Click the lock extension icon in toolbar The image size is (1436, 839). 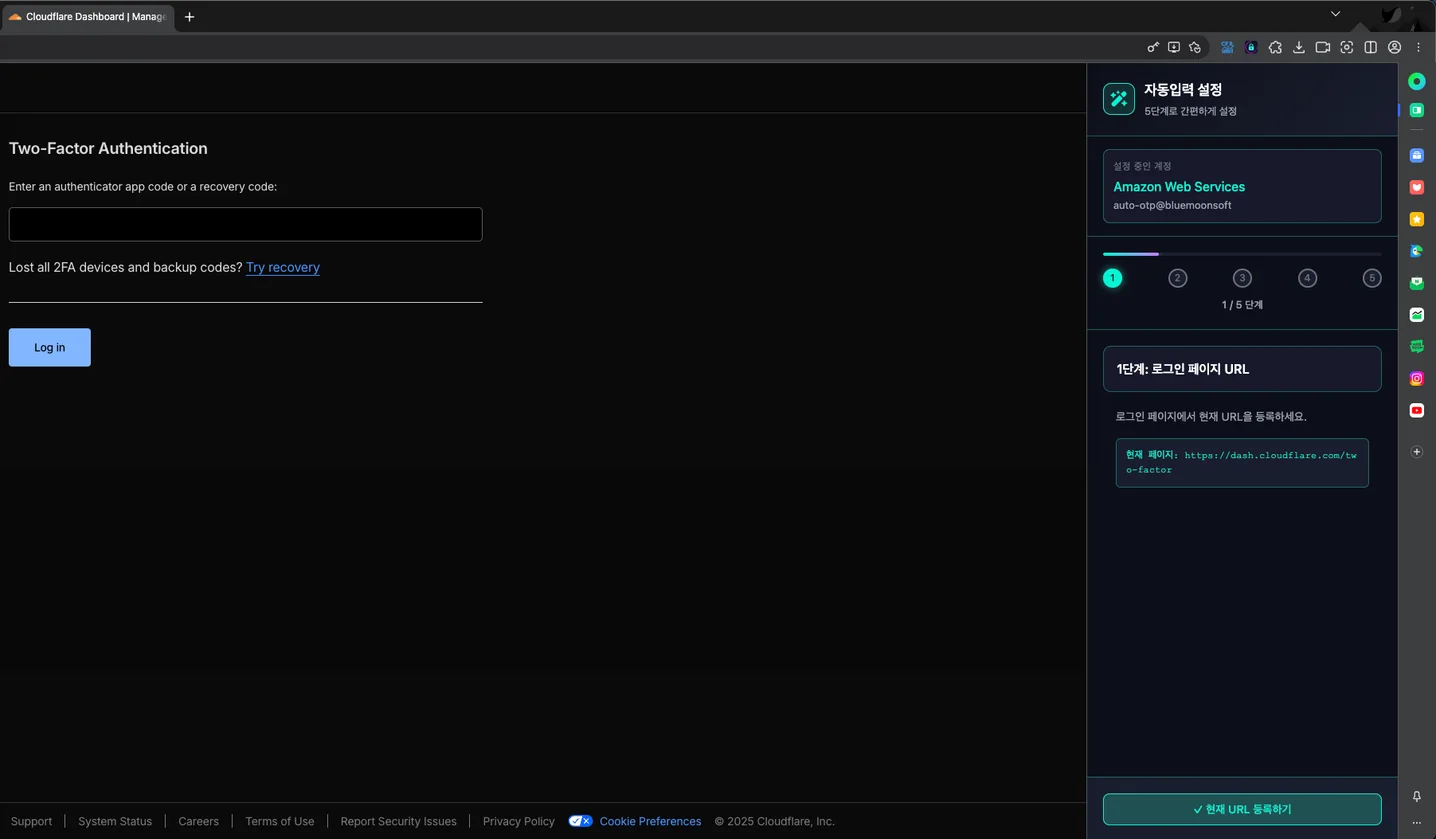pyautogui.click(x=1251, y=47)
